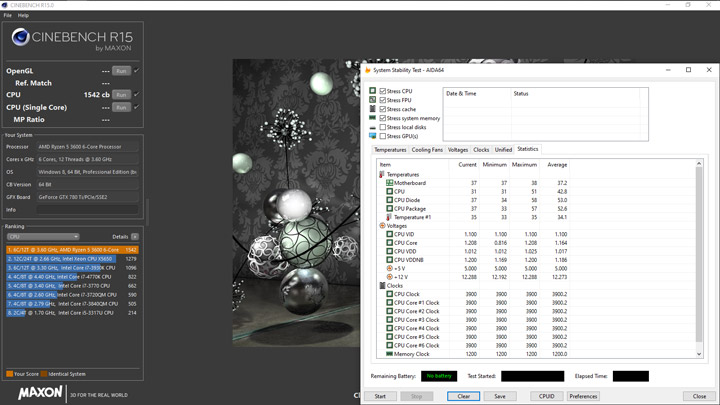Image resolution: width=720 pixels, height=405 pixels.
Task: Run the OpenGL benchmark
Action: [x=121, y=71]
